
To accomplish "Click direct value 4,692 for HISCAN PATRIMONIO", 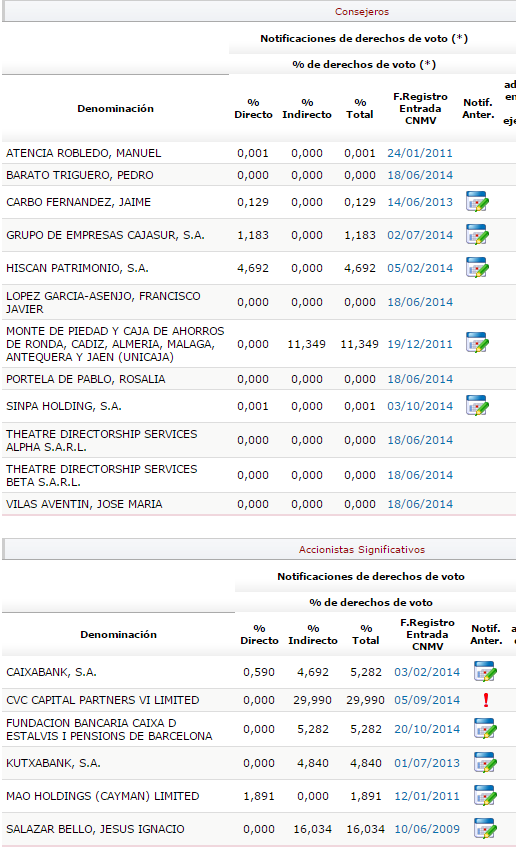I will [x=253, y=269].
